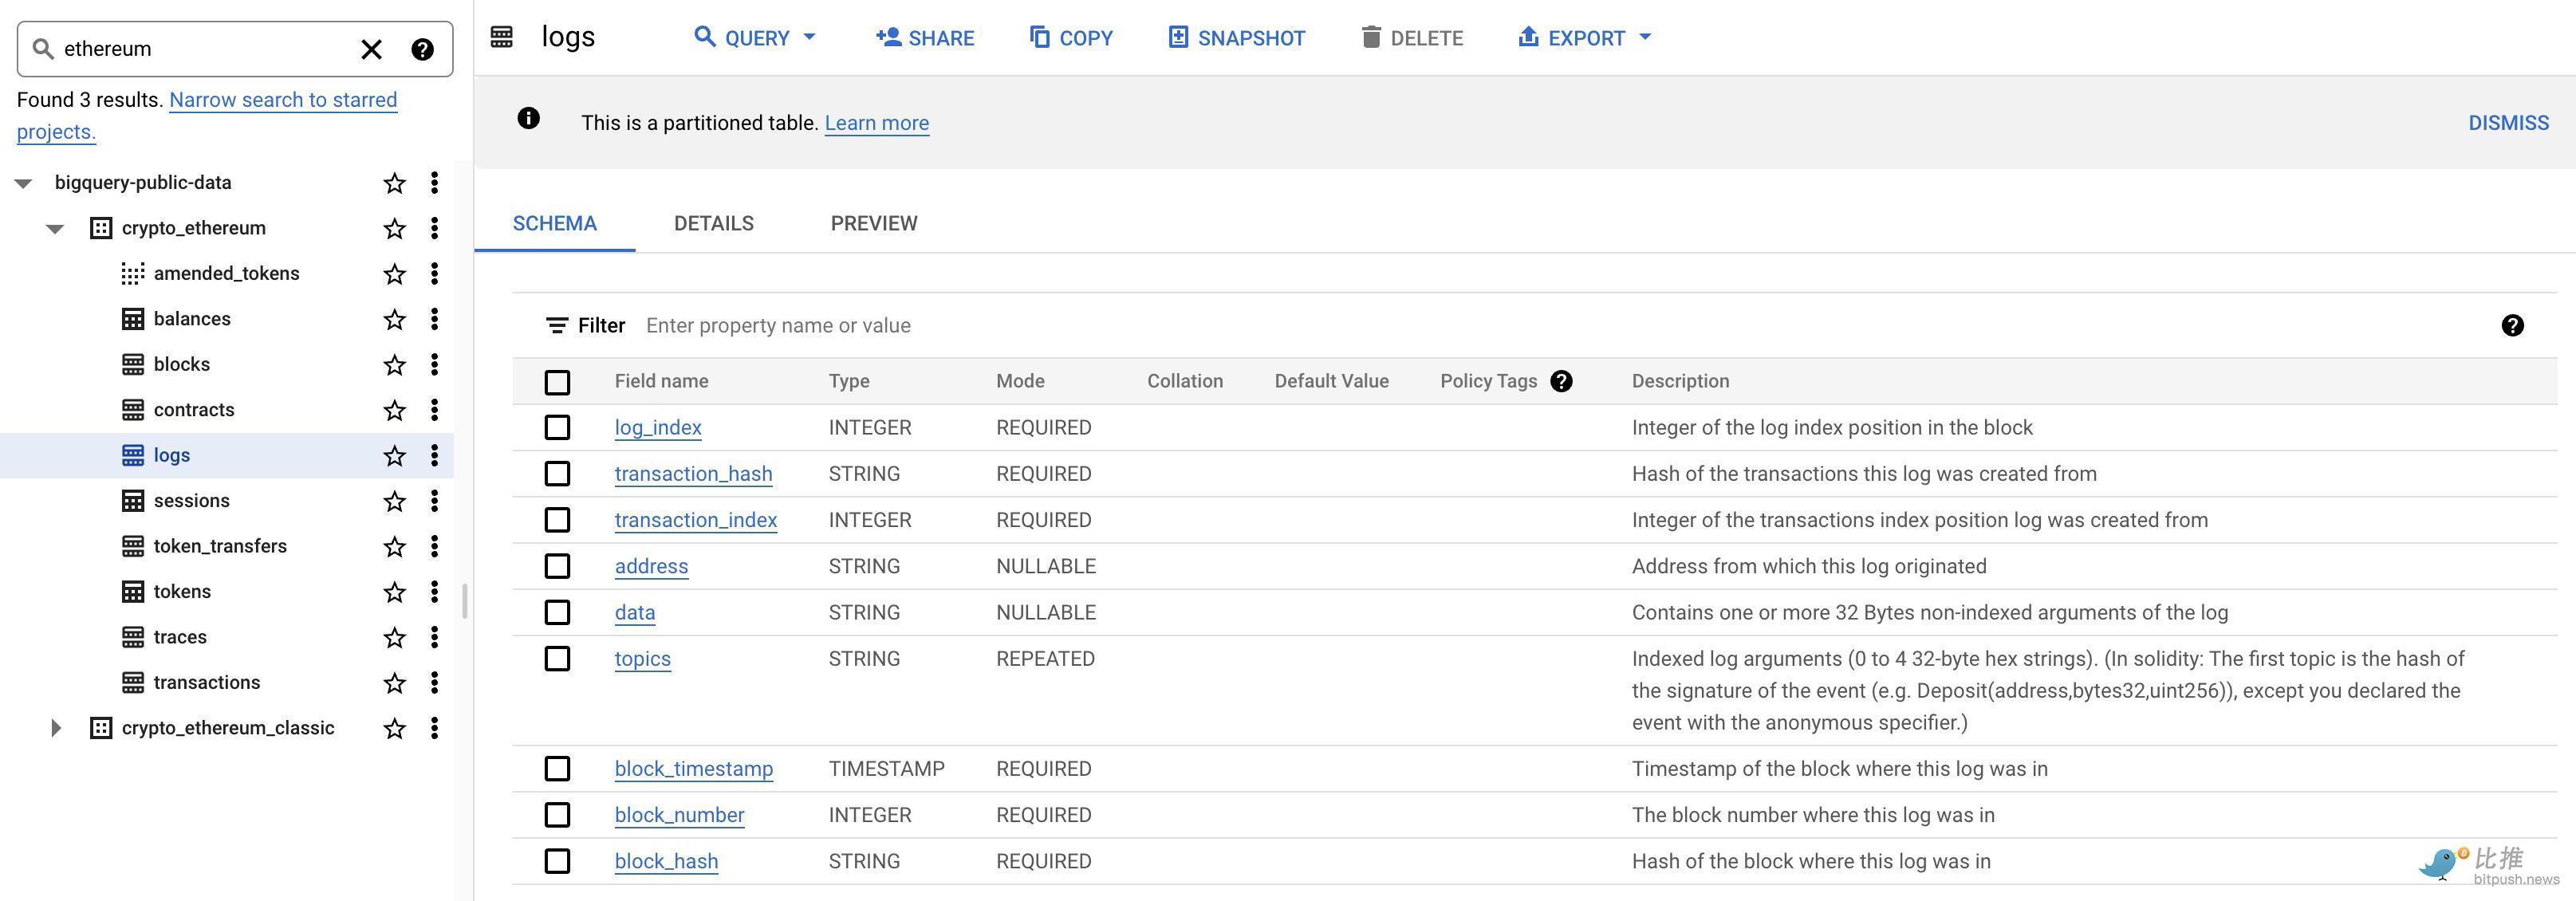Switch to the Preview tab

point(873,223)
